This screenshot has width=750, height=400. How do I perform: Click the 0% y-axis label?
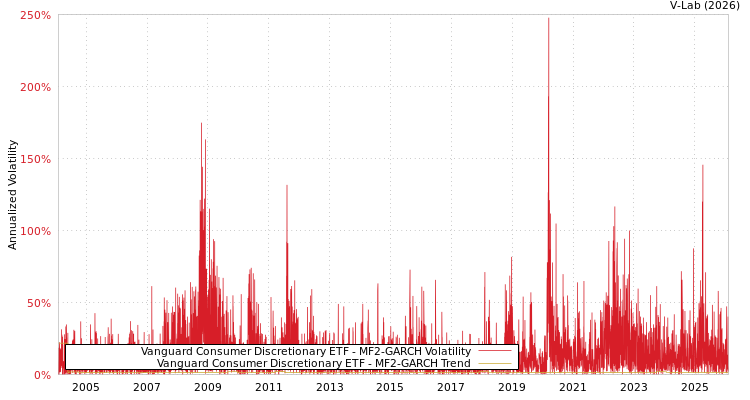[x=42, y=375]
